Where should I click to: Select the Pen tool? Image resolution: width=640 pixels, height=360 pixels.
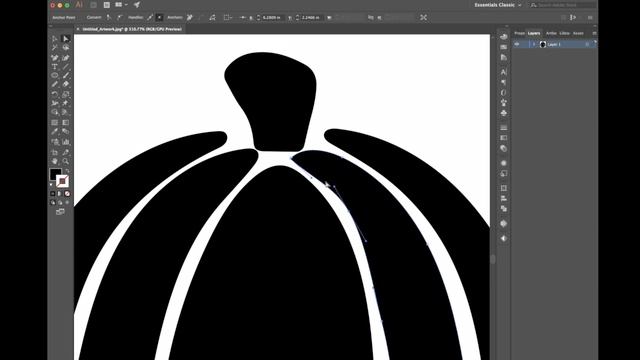(x=55, y=58)
